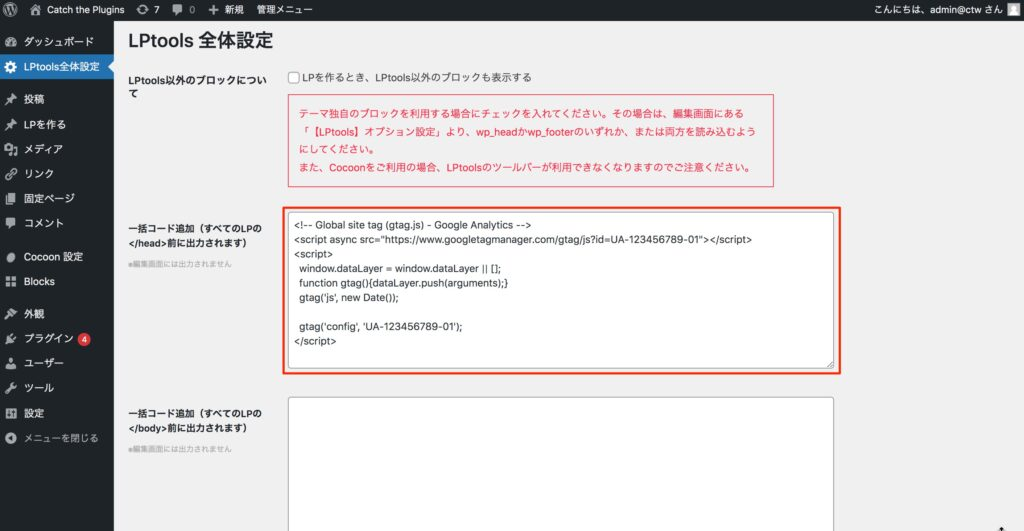Viewport: 1024px width, 531px height.
Task: Click the collapse menu arrow icon
Action: 10,438
